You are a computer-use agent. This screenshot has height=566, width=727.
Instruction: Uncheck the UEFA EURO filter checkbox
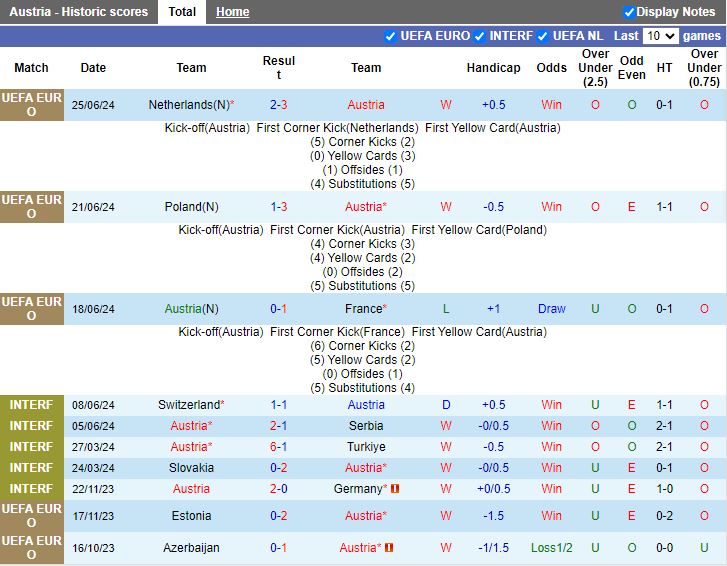pos(390,36)
